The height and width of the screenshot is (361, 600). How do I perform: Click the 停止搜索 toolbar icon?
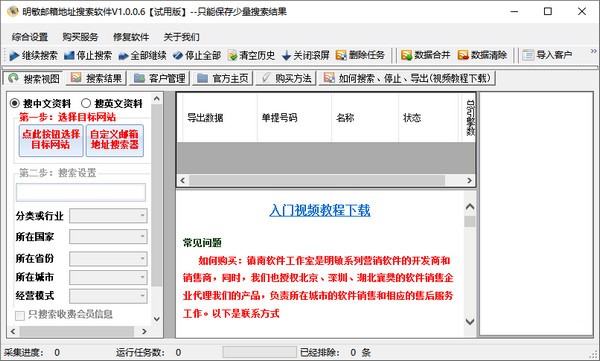click(69, 56)
